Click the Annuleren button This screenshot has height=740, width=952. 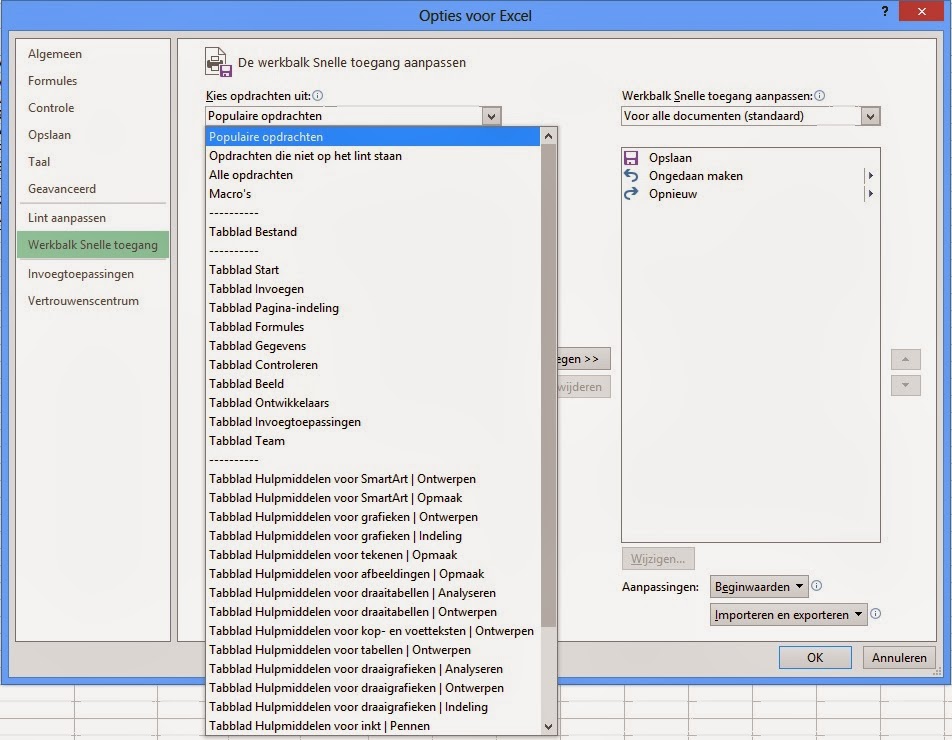tap(897, 657)
